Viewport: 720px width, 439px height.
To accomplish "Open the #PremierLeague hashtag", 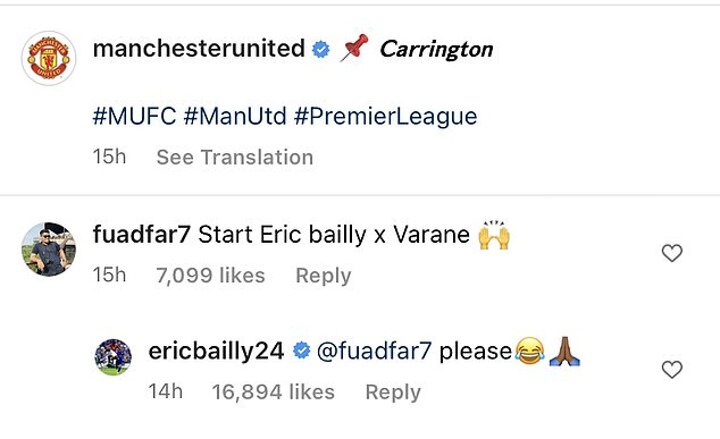I will pos(386,117).
